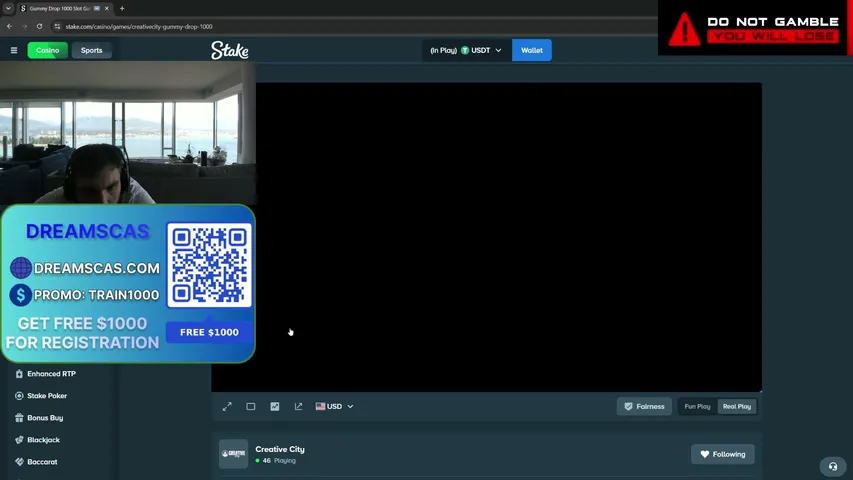This screenshot has height=480, width=853.
Task: Click the Baccarat sidebar icon
Action: click(19, 461)
